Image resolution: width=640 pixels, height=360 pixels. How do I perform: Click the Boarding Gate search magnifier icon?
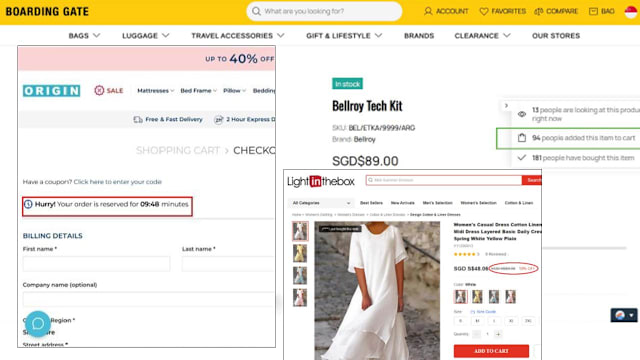pos(256,11)
